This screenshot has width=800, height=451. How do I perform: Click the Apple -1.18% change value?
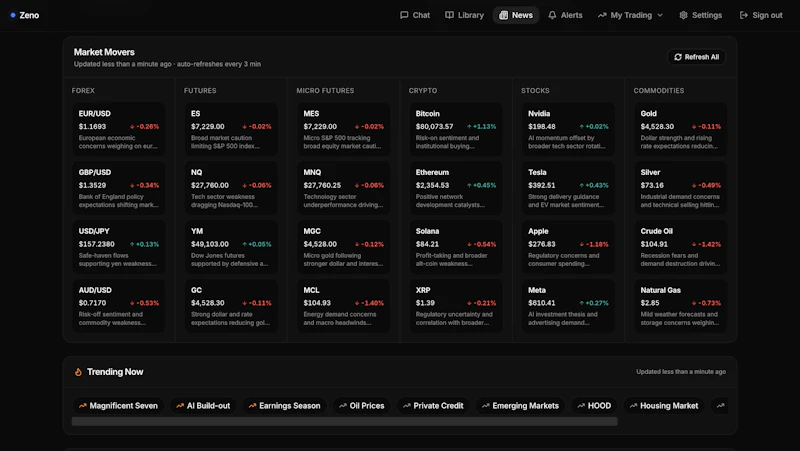click(x=594, y=244)
